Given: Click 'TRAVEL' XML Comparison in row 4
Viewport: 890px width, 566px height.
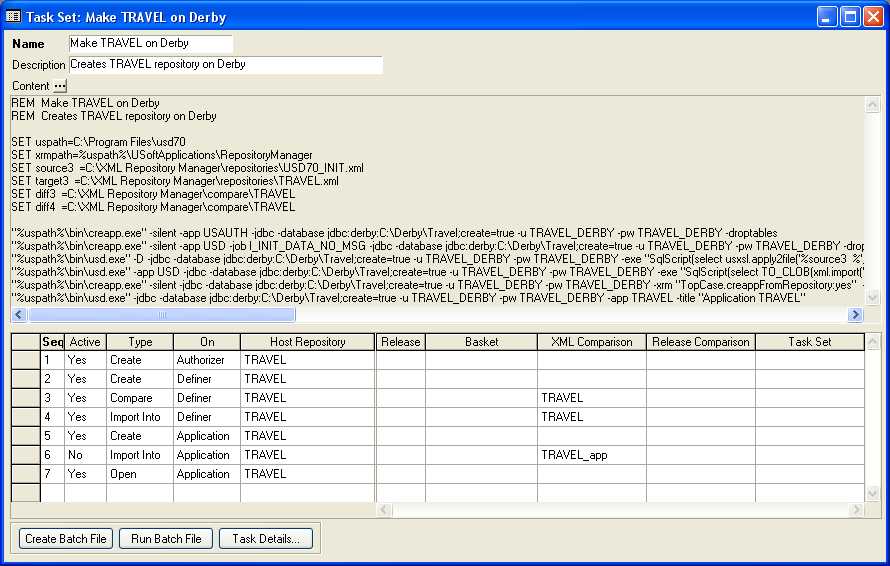Looking at the screenshot, I should coord(591,417).
